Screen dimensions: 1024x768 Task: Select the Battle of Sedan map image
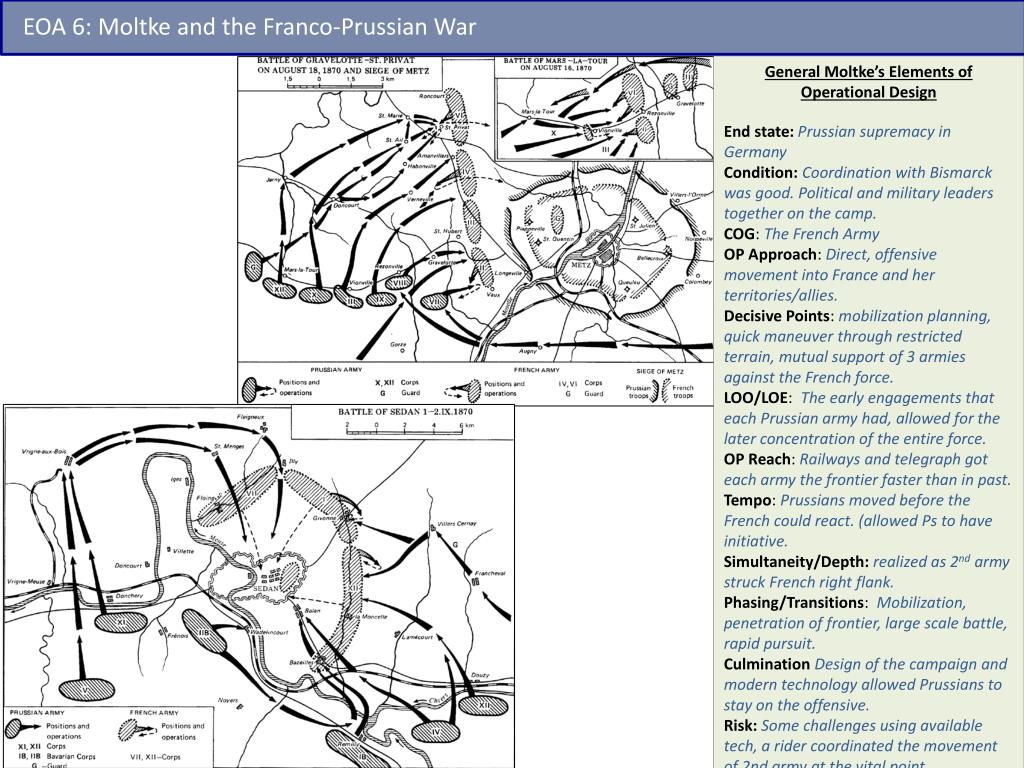[x=259, y=586]
